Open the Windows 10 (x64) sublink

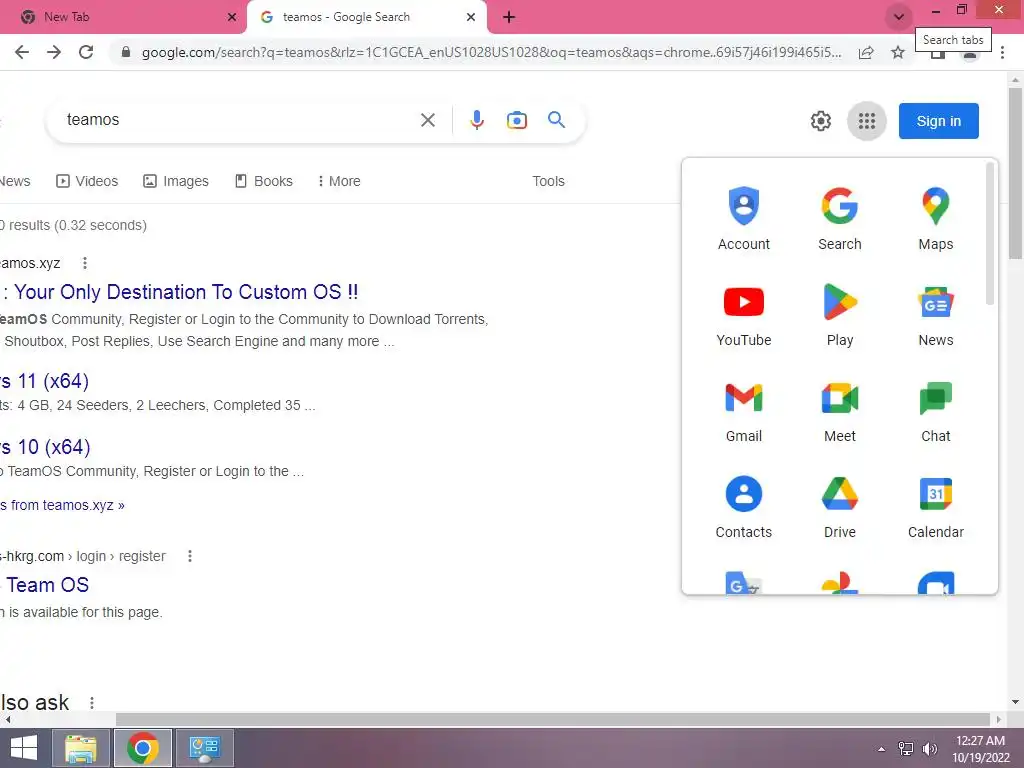[x=45, y=447]
